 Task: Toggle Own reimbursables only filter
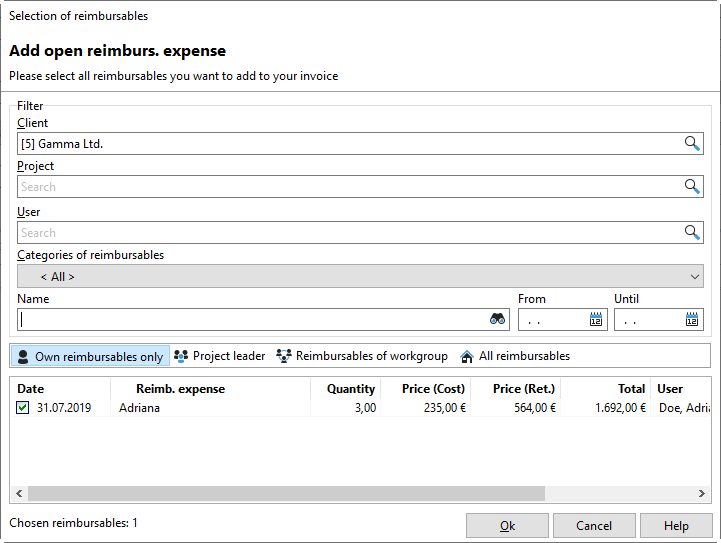click(x=90, y=356)
